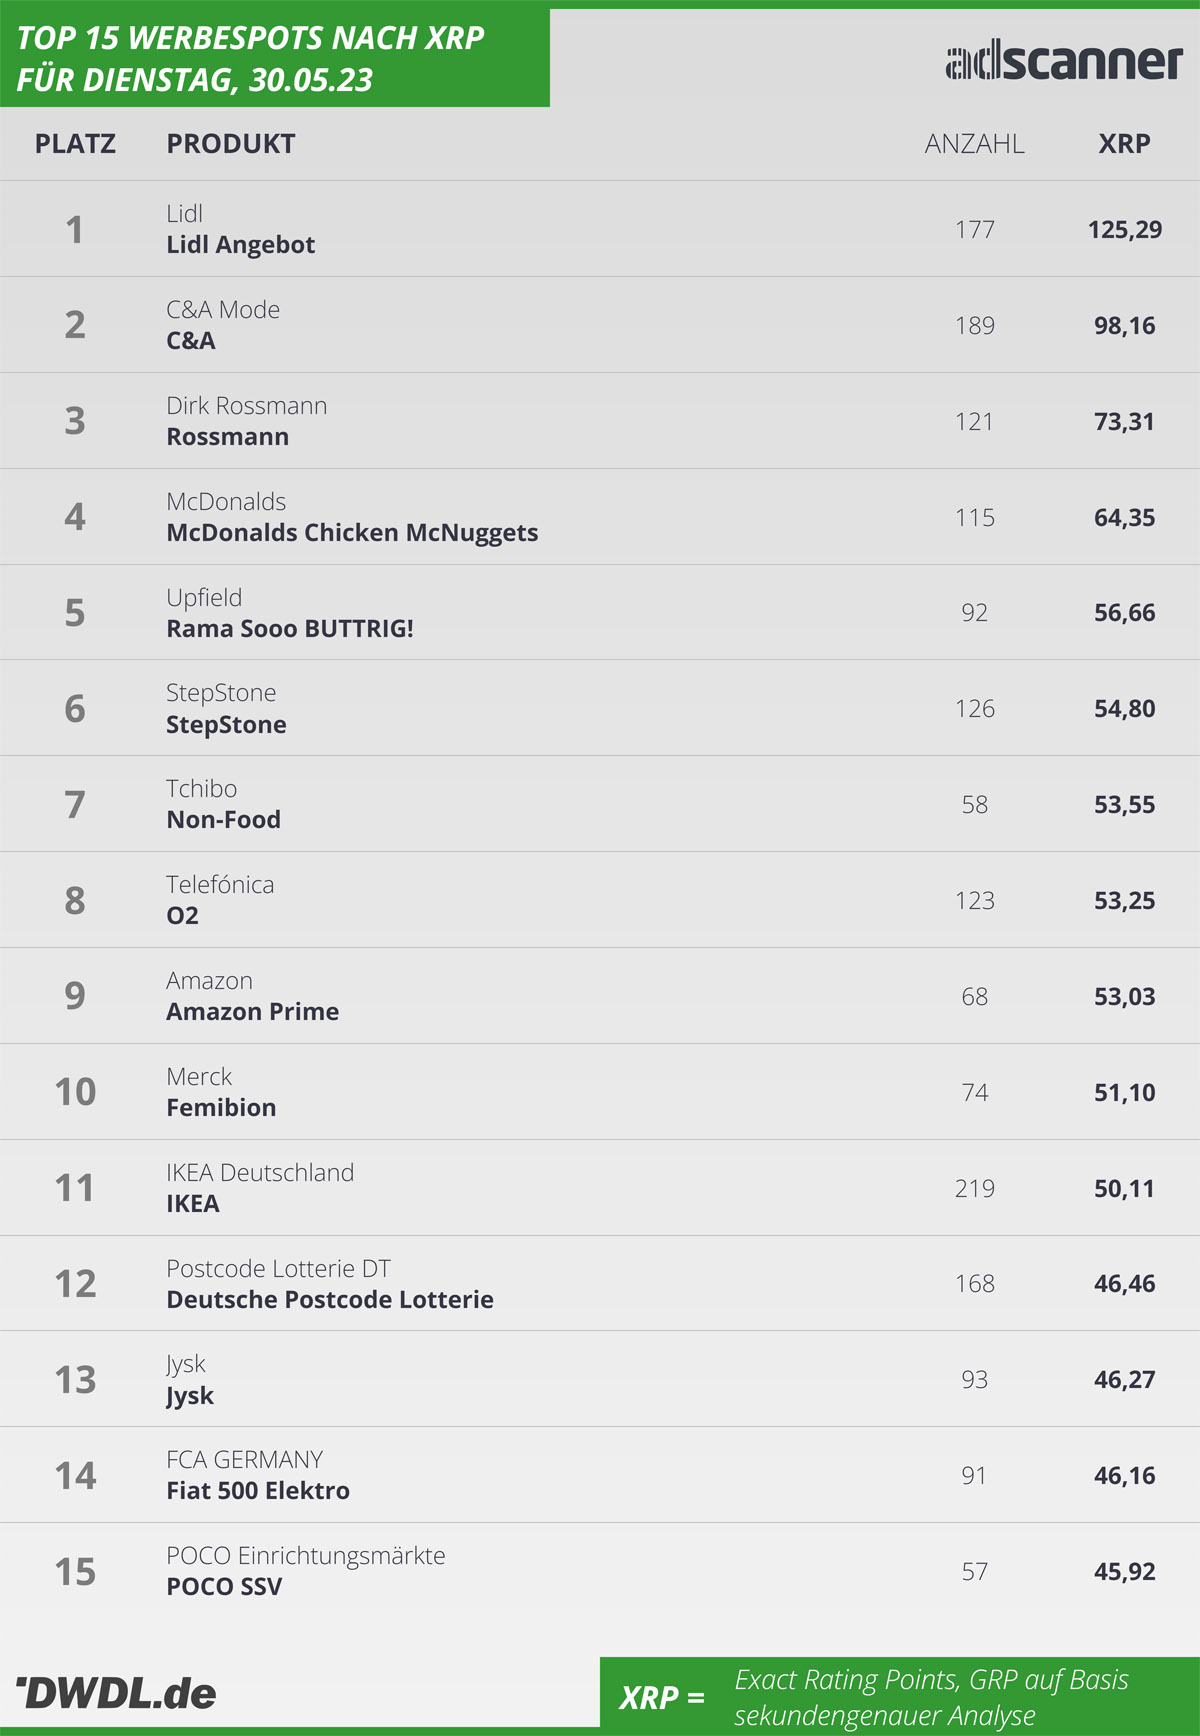
Task: Select Rama Sooo BUTTRIG! product
Action: coord(290,629)
